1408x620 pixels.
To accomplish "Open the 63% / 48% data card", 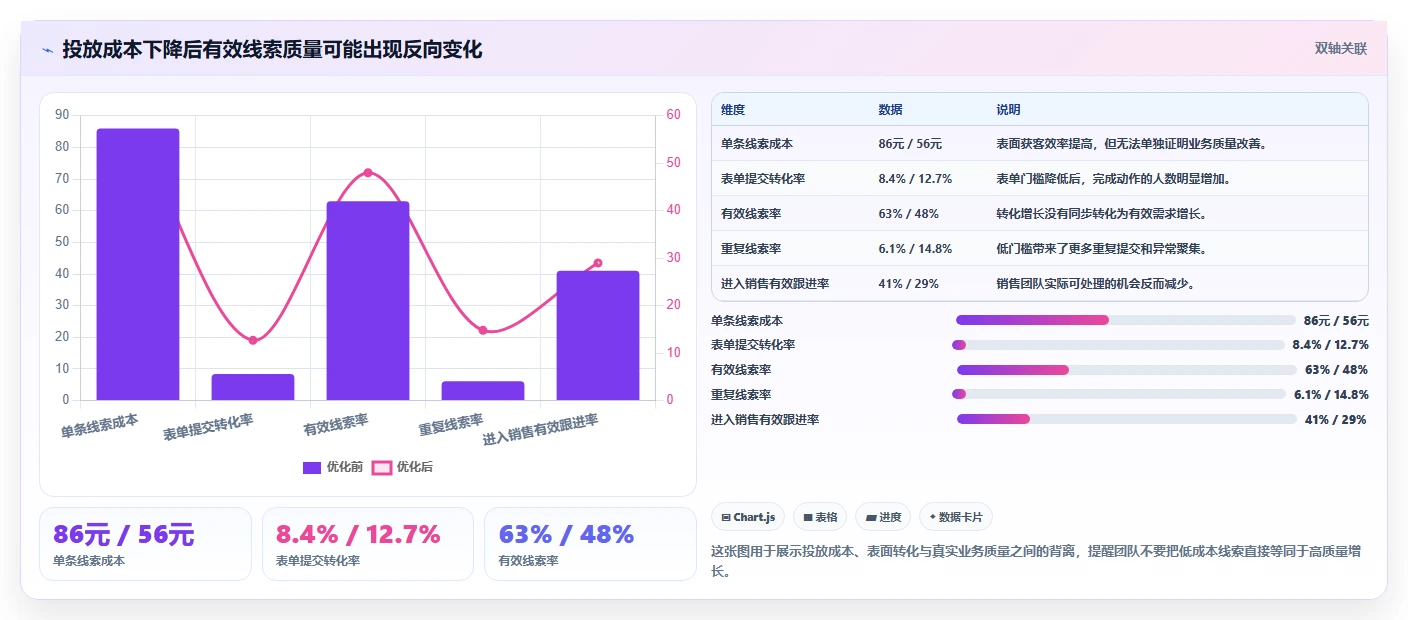I will [x=590, y=544].
